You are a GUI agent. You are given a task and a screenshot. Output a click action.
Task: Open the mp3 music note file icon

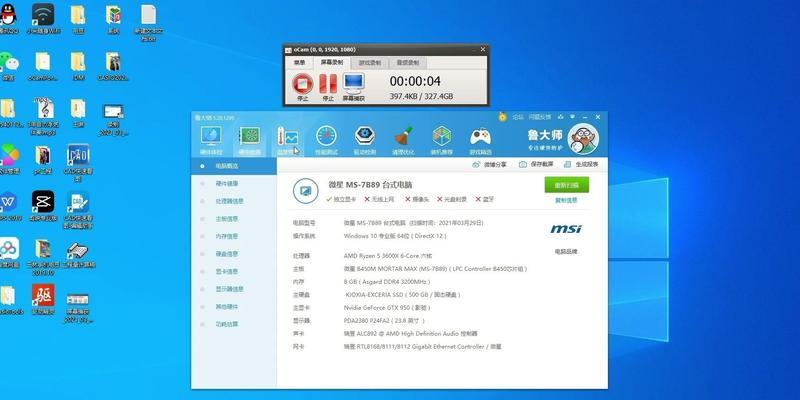pos(44,108)
